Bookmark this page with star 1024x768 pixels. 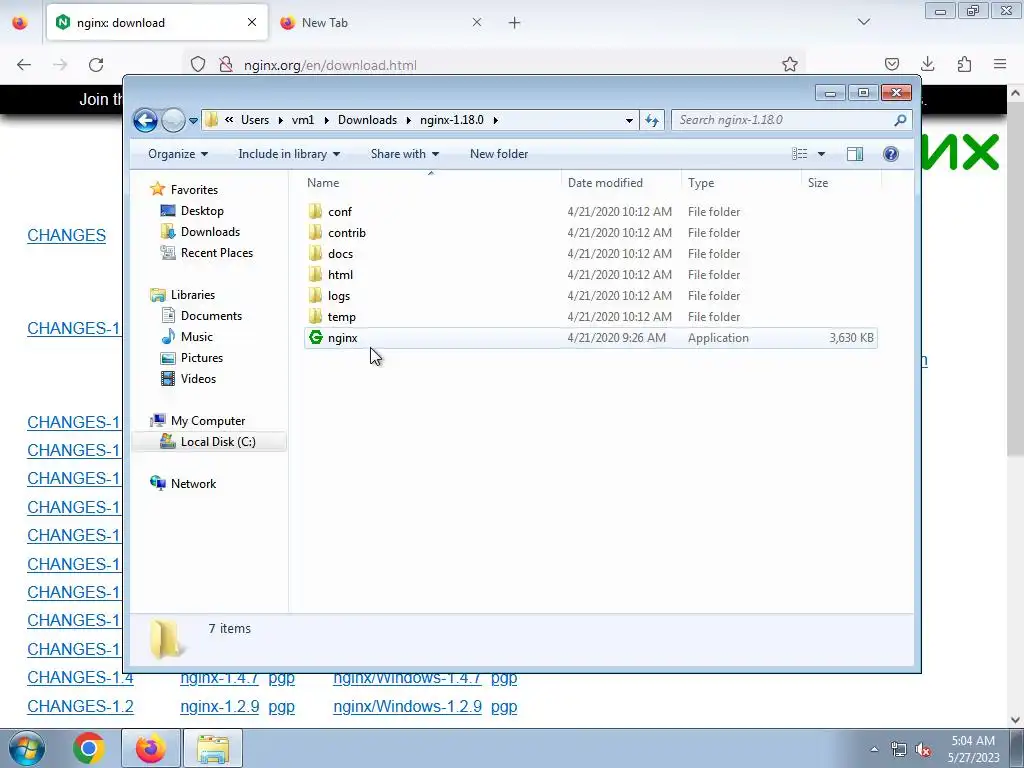pos(790,64)
